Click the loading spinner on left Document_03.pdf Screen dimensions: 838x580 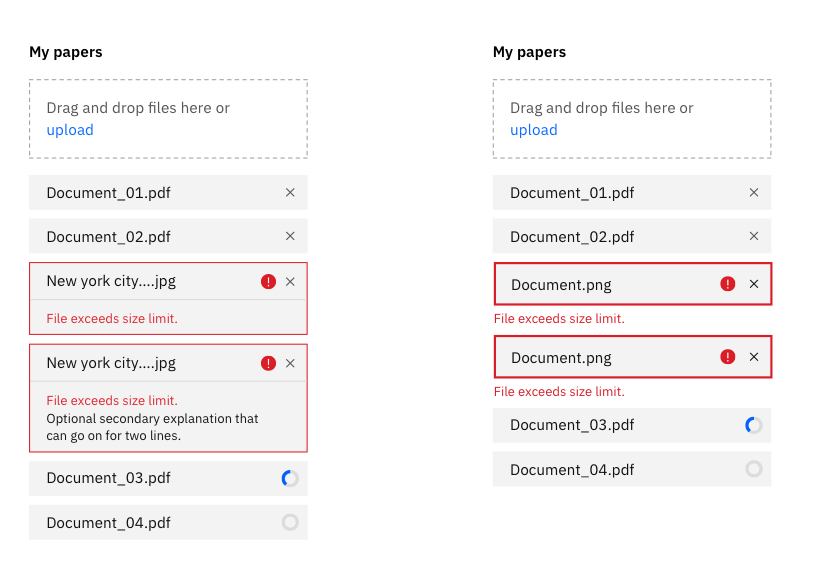click(x=290, y=478)
